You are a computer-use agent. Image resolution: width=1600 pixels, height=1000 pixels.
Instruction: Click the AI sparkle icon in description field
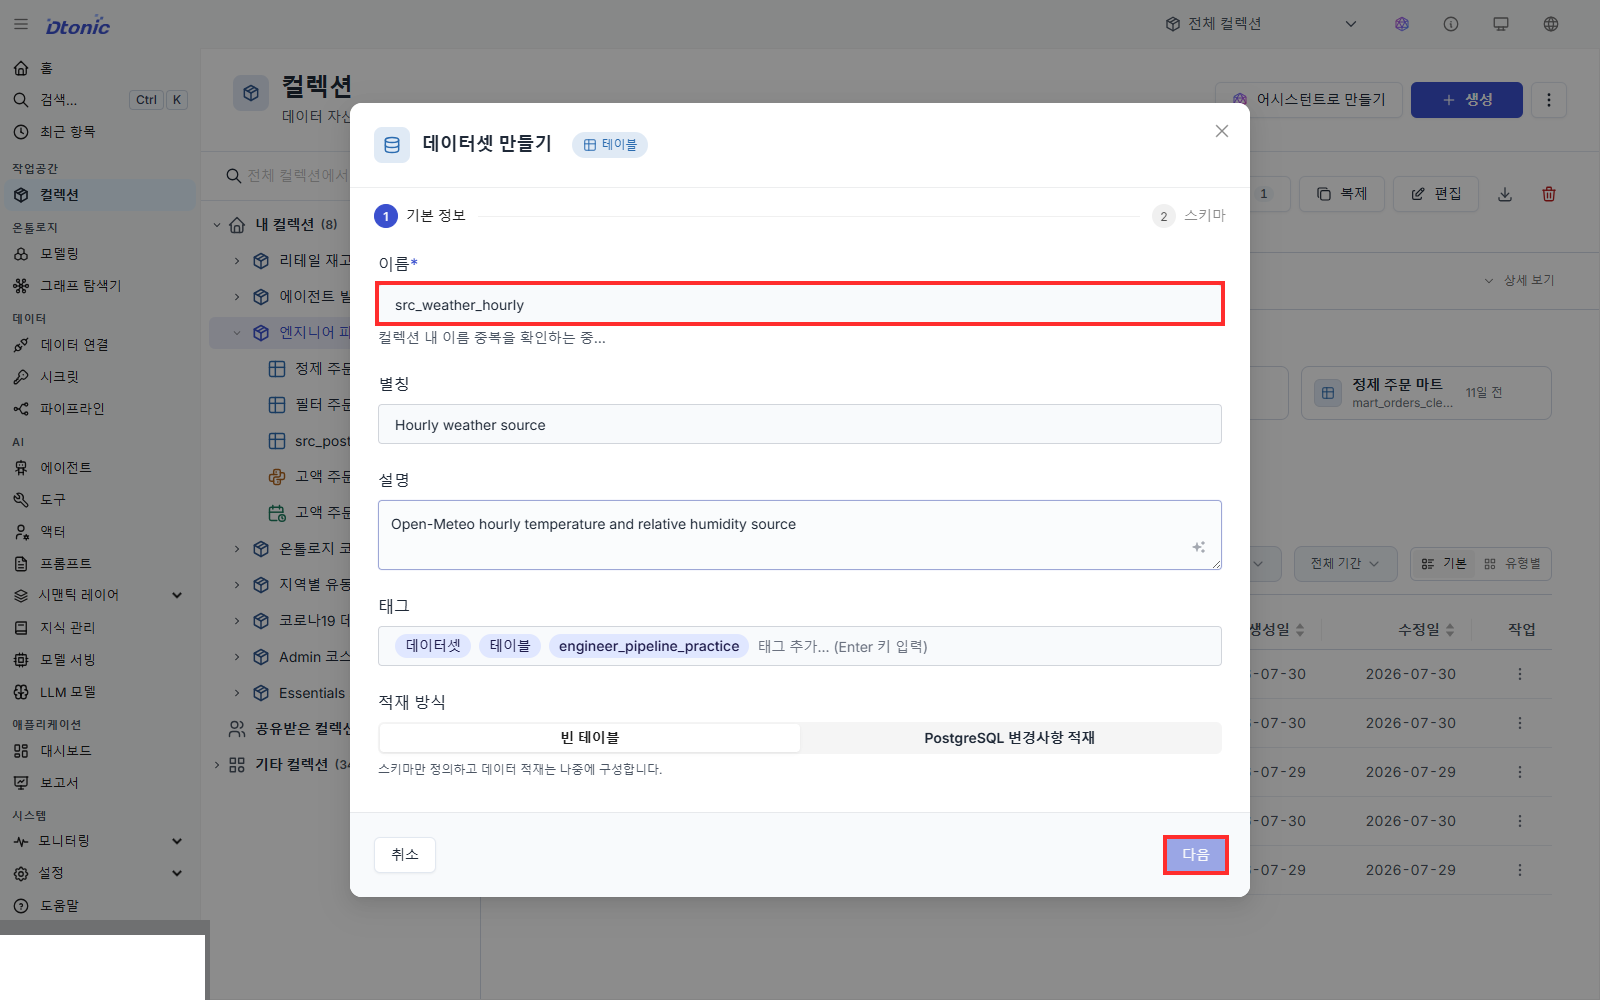click(1198, 547)
